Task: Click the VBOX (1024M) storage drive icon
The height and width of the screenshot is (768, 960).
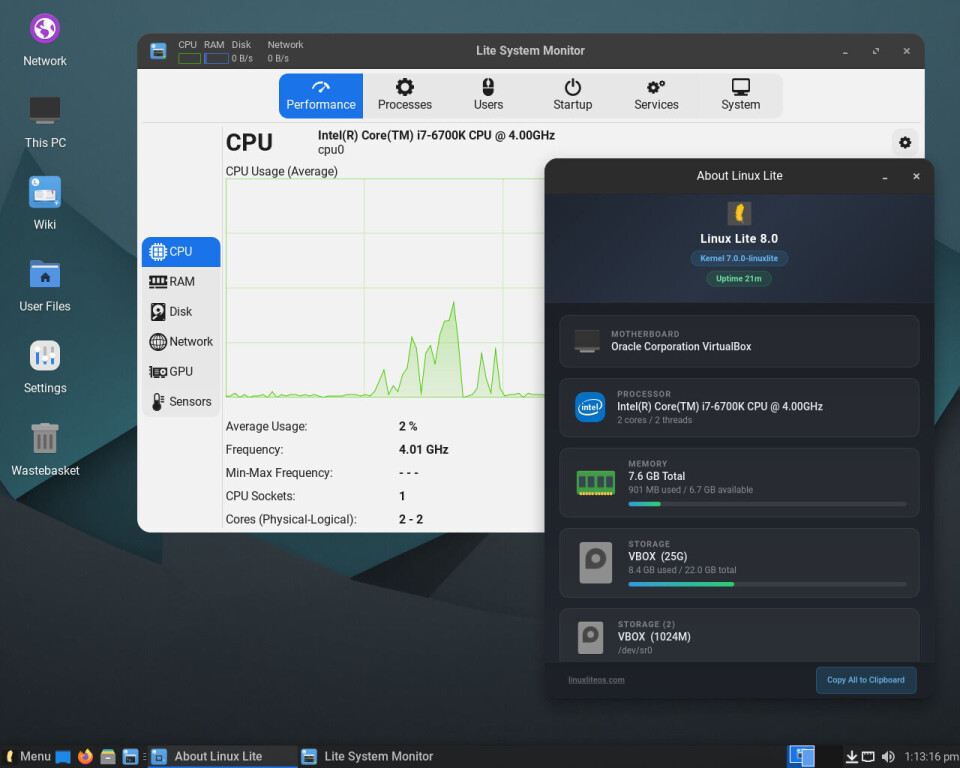Action: pos(590,638)
